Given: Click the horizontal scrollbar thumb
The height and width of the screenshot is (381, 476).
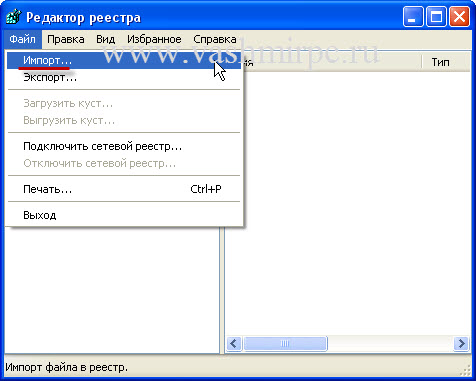Looking at the screenshot, I should [285, 343].
